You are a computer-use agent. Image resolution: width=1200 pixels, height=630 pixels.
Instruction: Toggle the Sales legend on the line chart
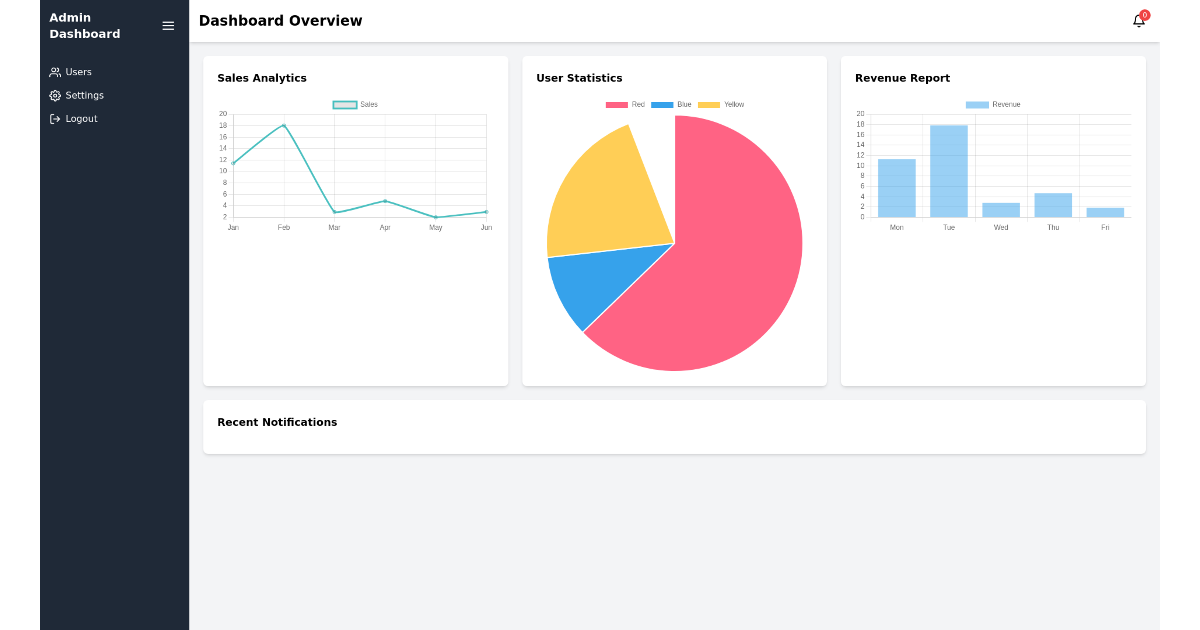click(351, 104)
